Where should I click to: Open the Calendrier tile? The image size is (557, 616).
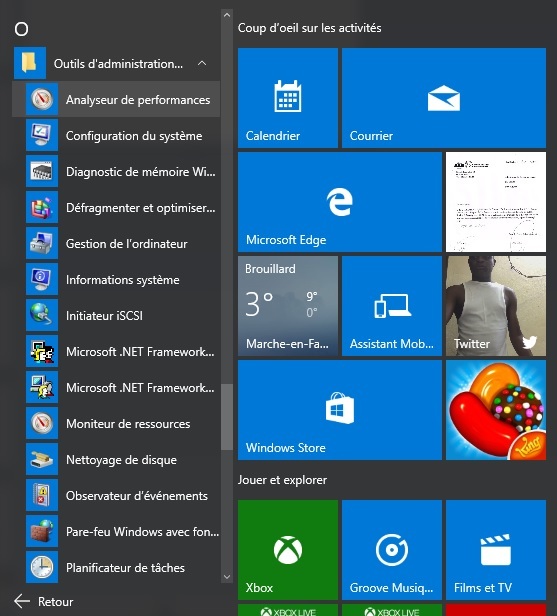[288, 98]
